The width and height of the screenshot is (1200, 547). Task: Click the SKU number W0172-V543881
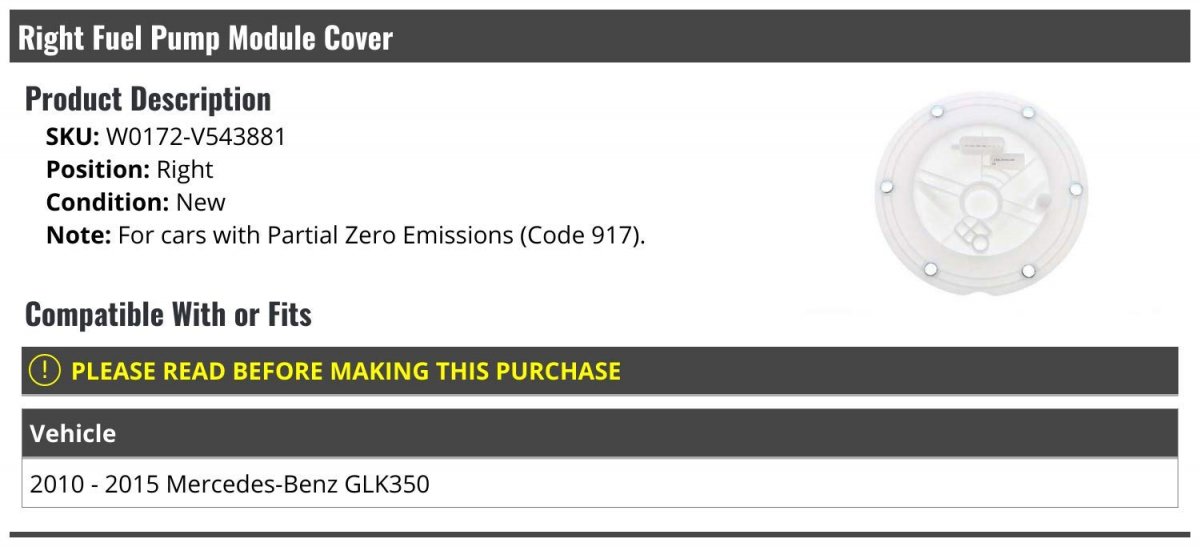[x=196, y=136]
